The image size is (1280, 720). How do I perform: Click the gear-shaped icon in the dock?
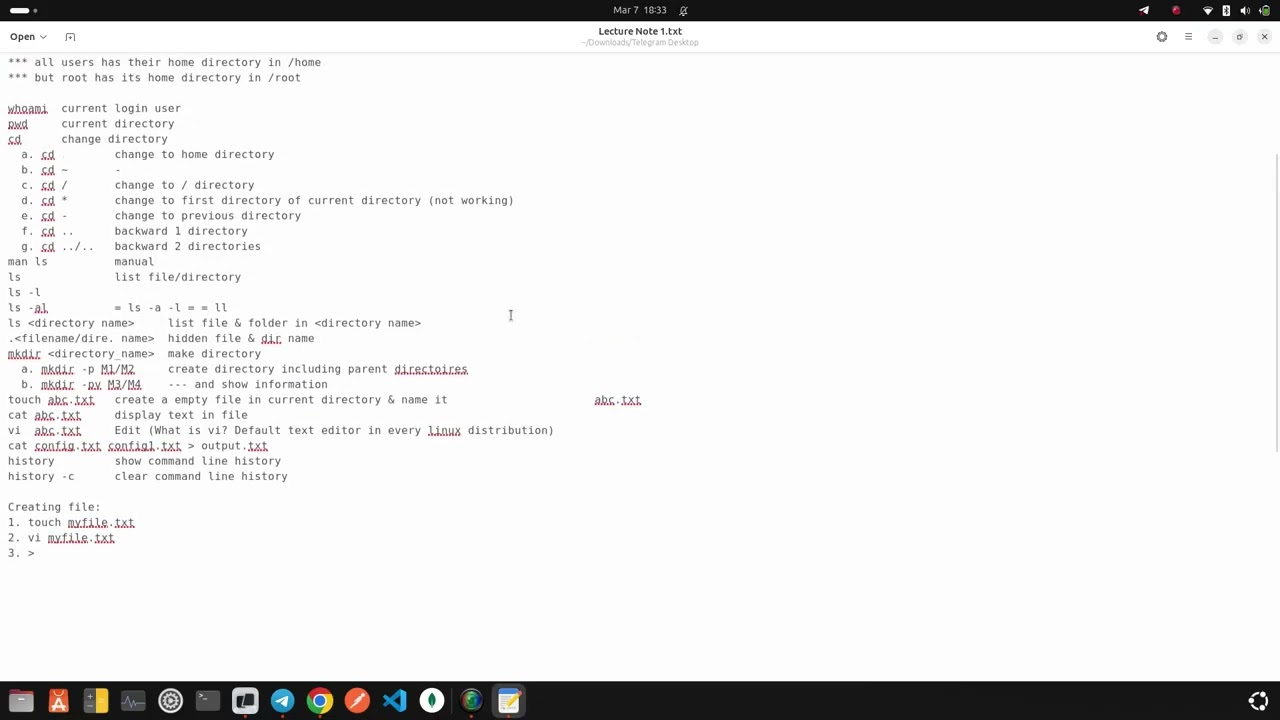pyautogui.click(x=170, y=701)
